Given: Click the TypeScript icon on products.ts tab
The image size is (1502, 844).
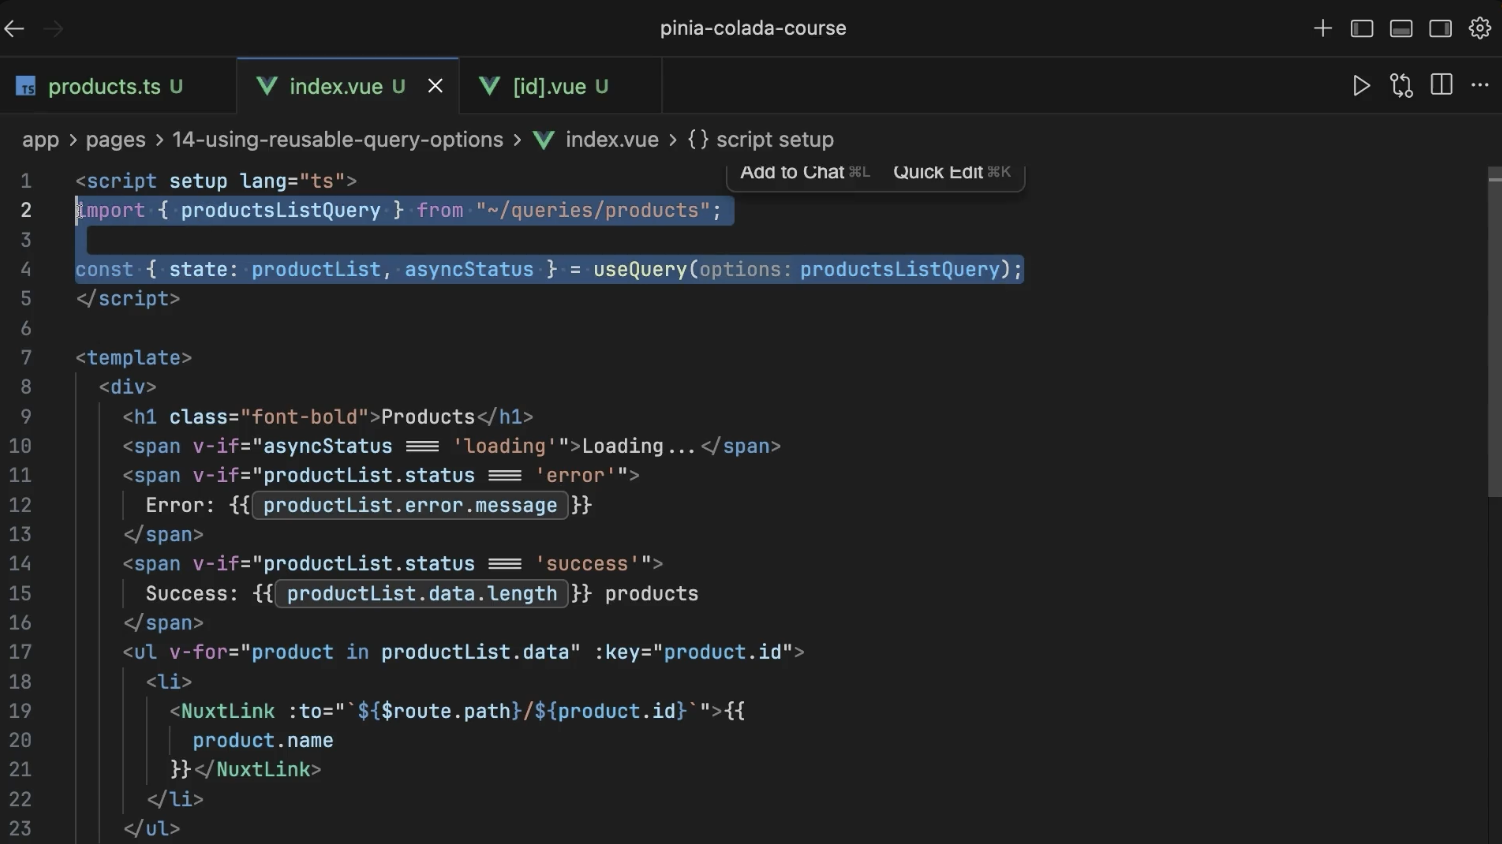Looking at the screenshot, I should click(x=26, y=87).
